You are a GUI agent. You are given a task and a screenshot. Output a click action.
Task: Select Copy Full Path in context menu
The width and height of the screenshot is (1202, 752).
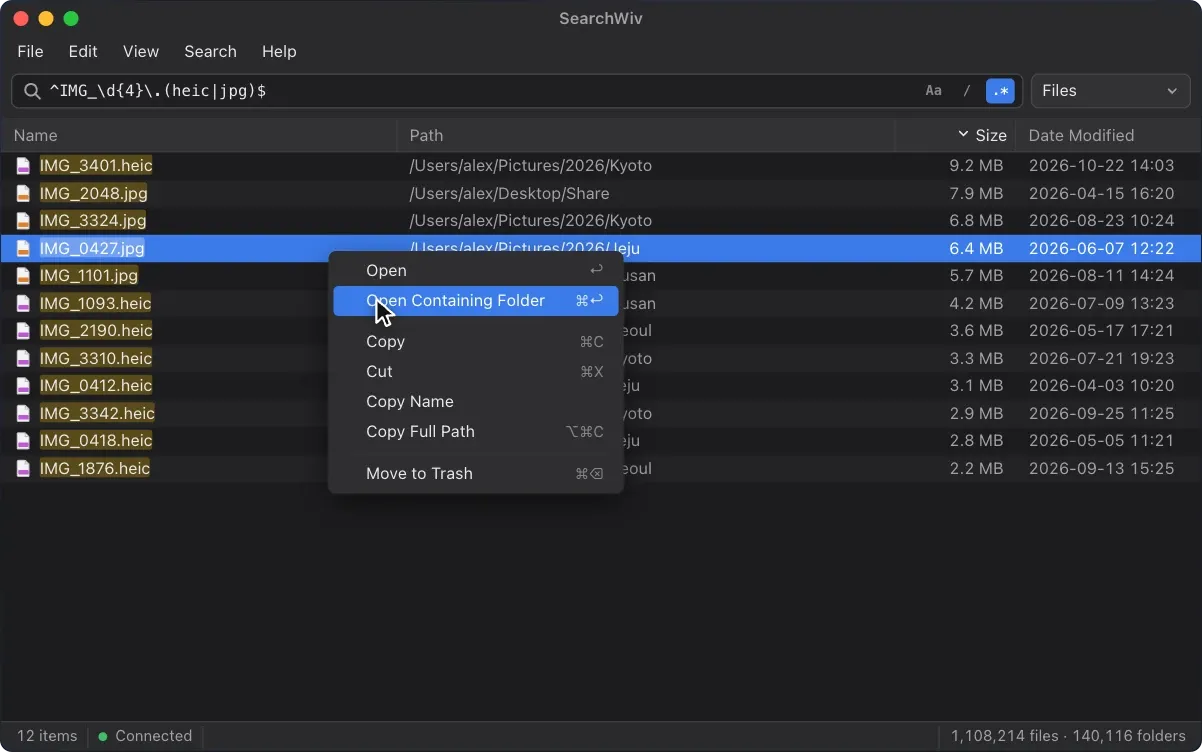click(x=476, y=431)
